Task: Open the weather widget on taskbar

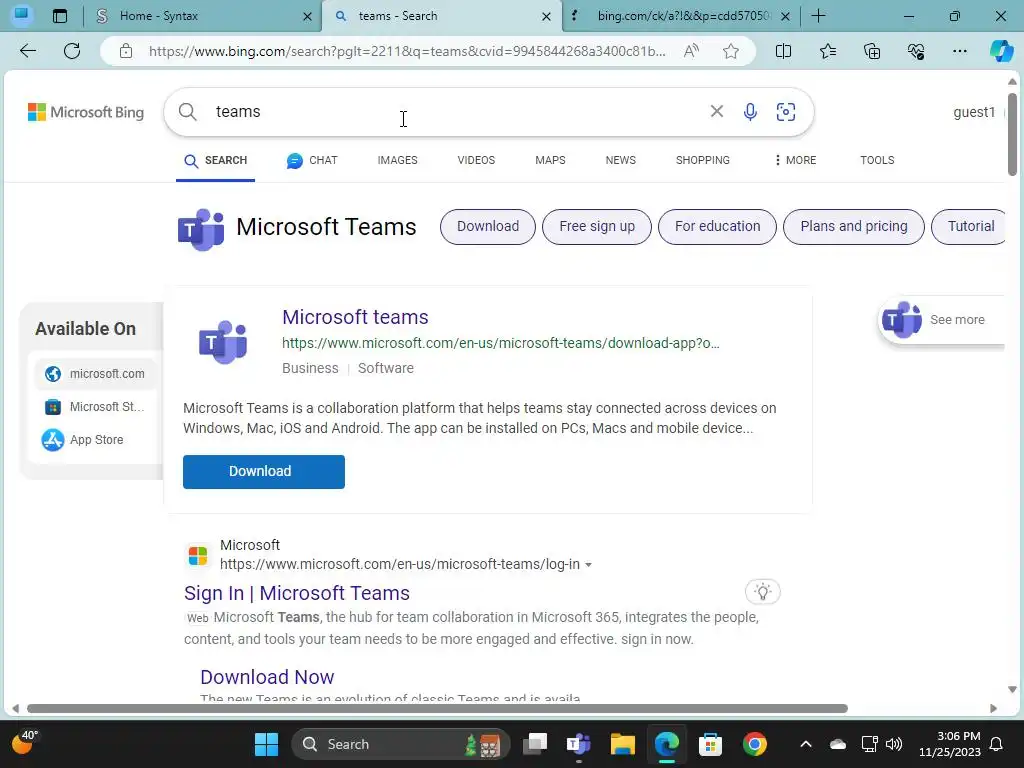Action: (x=25, y=743)
